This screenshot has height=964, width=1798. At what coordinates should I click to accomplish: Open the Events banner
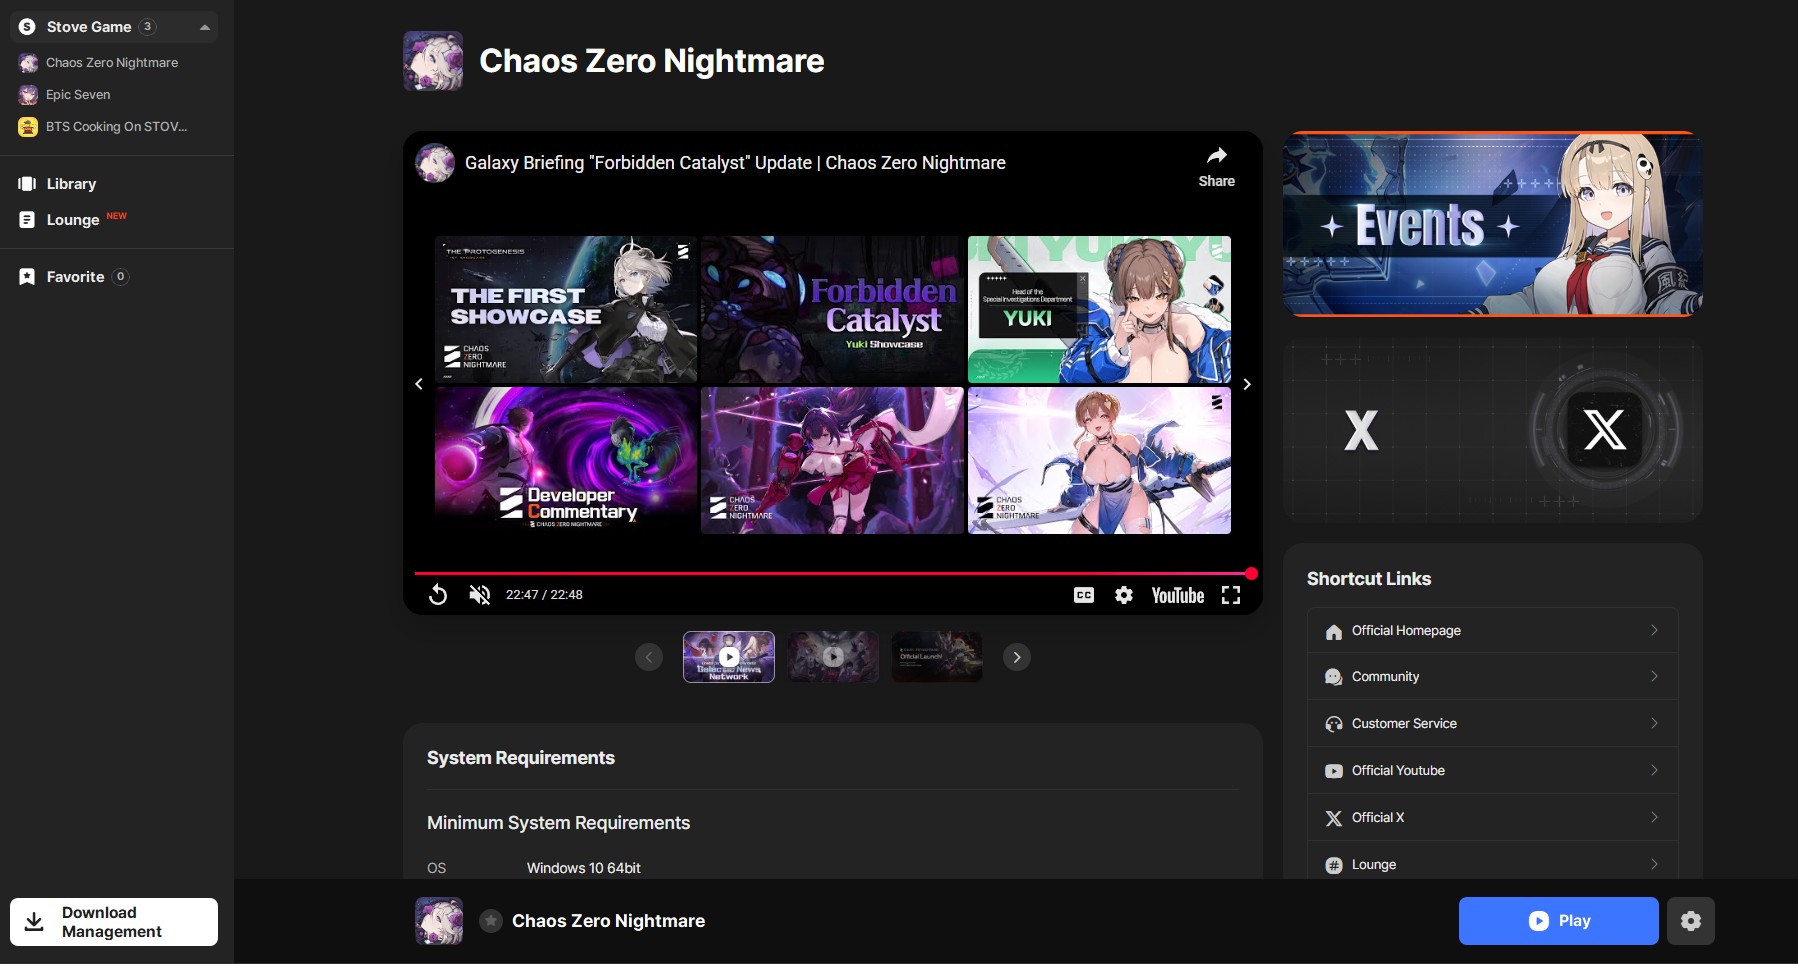point(1493,224)
